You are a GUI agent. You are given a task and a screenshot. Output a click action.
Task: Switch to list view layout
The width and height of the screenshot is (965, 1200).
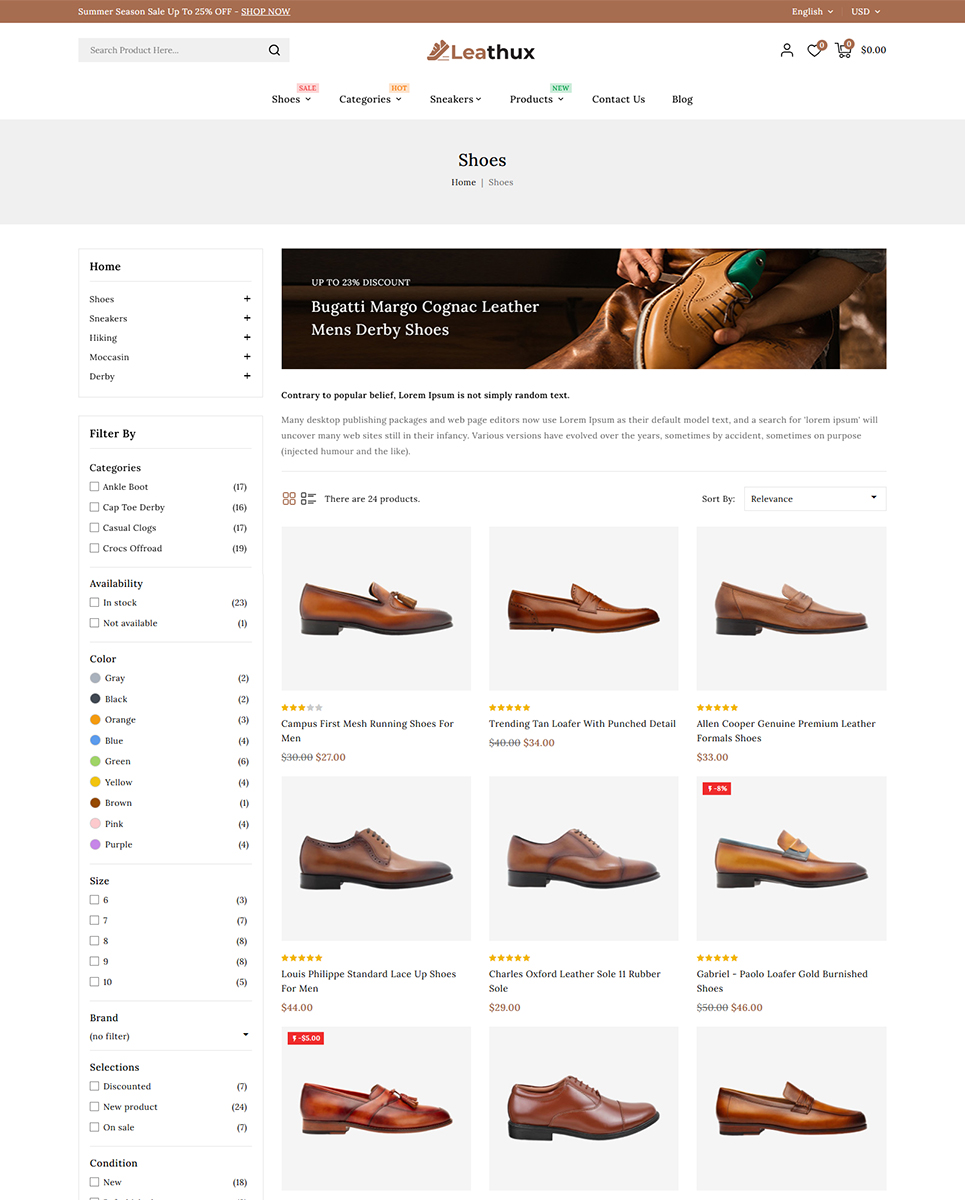308,498
